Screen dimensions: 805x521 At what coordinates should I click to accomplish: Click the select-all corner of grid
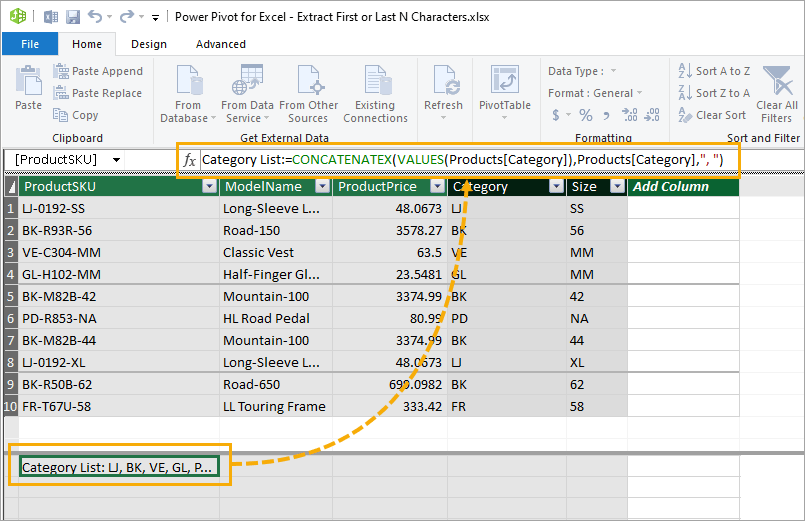click(11, 186)
